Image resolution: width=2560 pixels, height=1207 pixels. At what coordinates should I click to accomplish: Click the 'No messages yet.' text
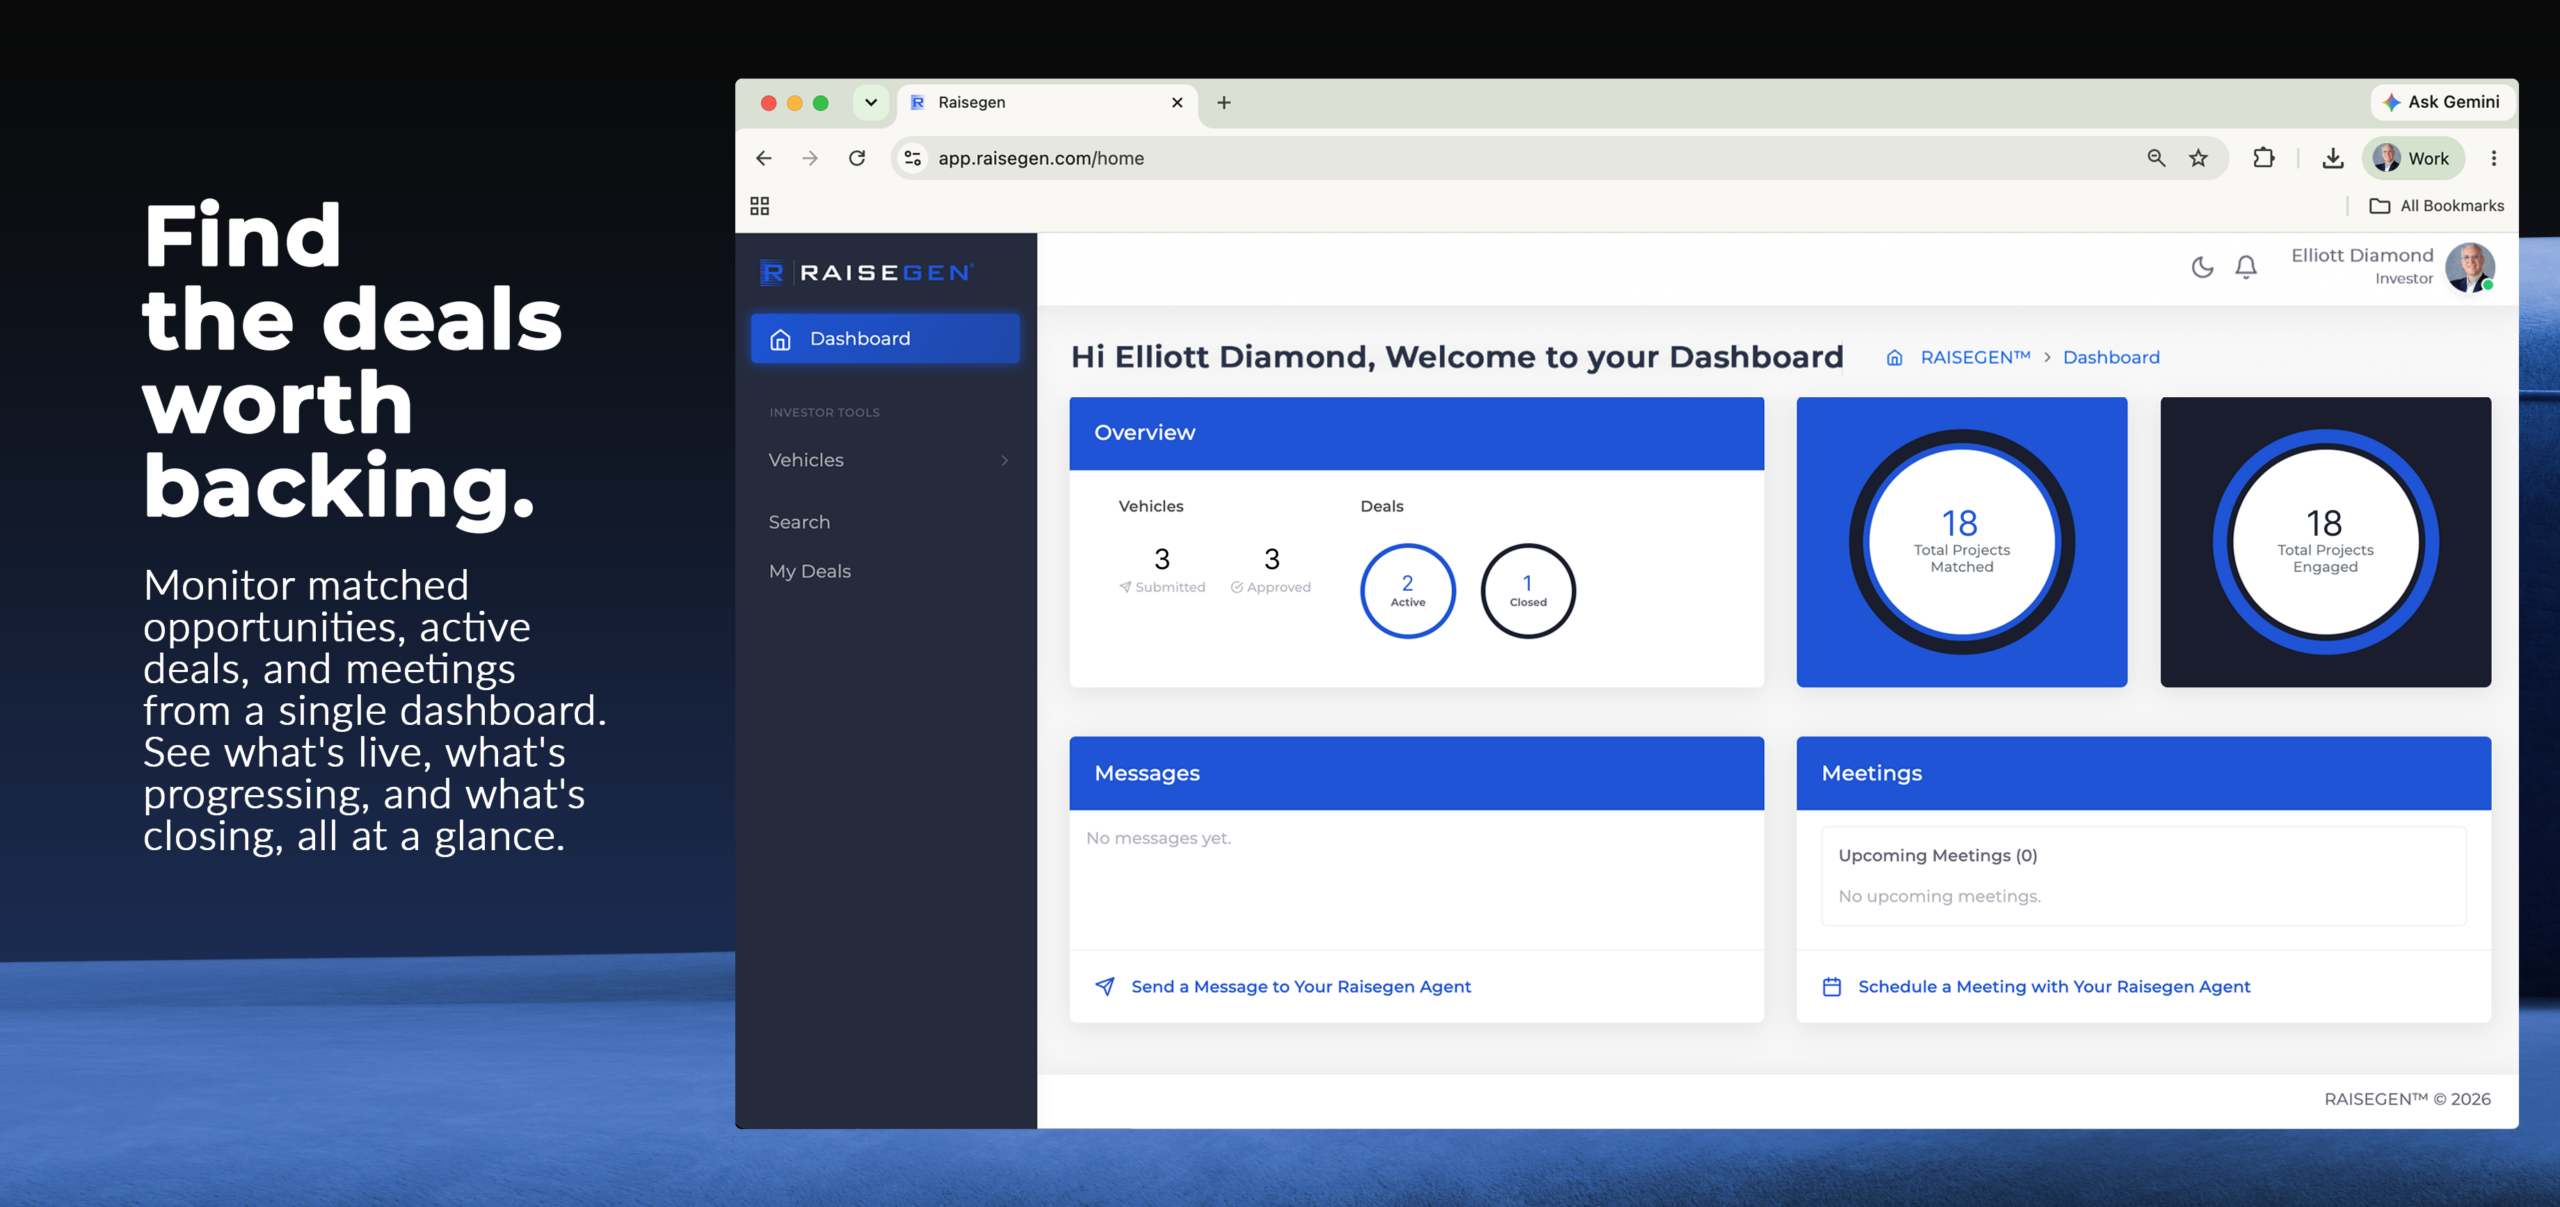1158,838
